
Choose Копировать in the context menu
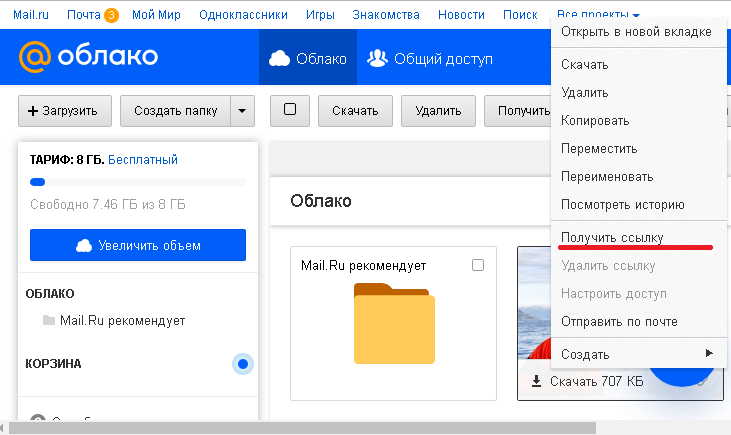point(639,120)
